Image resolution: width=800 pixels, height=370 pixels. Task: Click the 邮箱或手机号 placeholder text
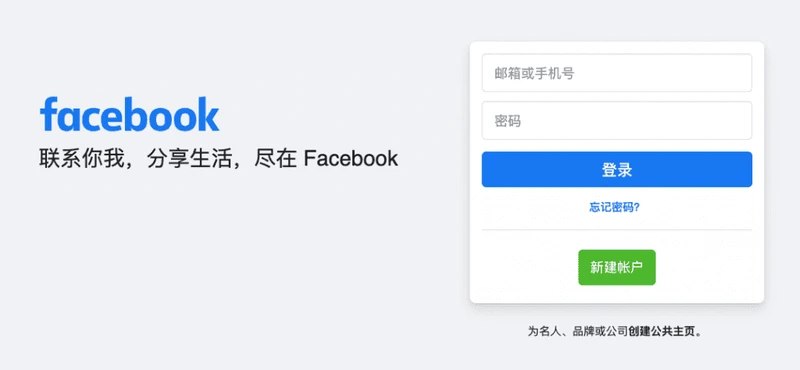pos(534,73)
